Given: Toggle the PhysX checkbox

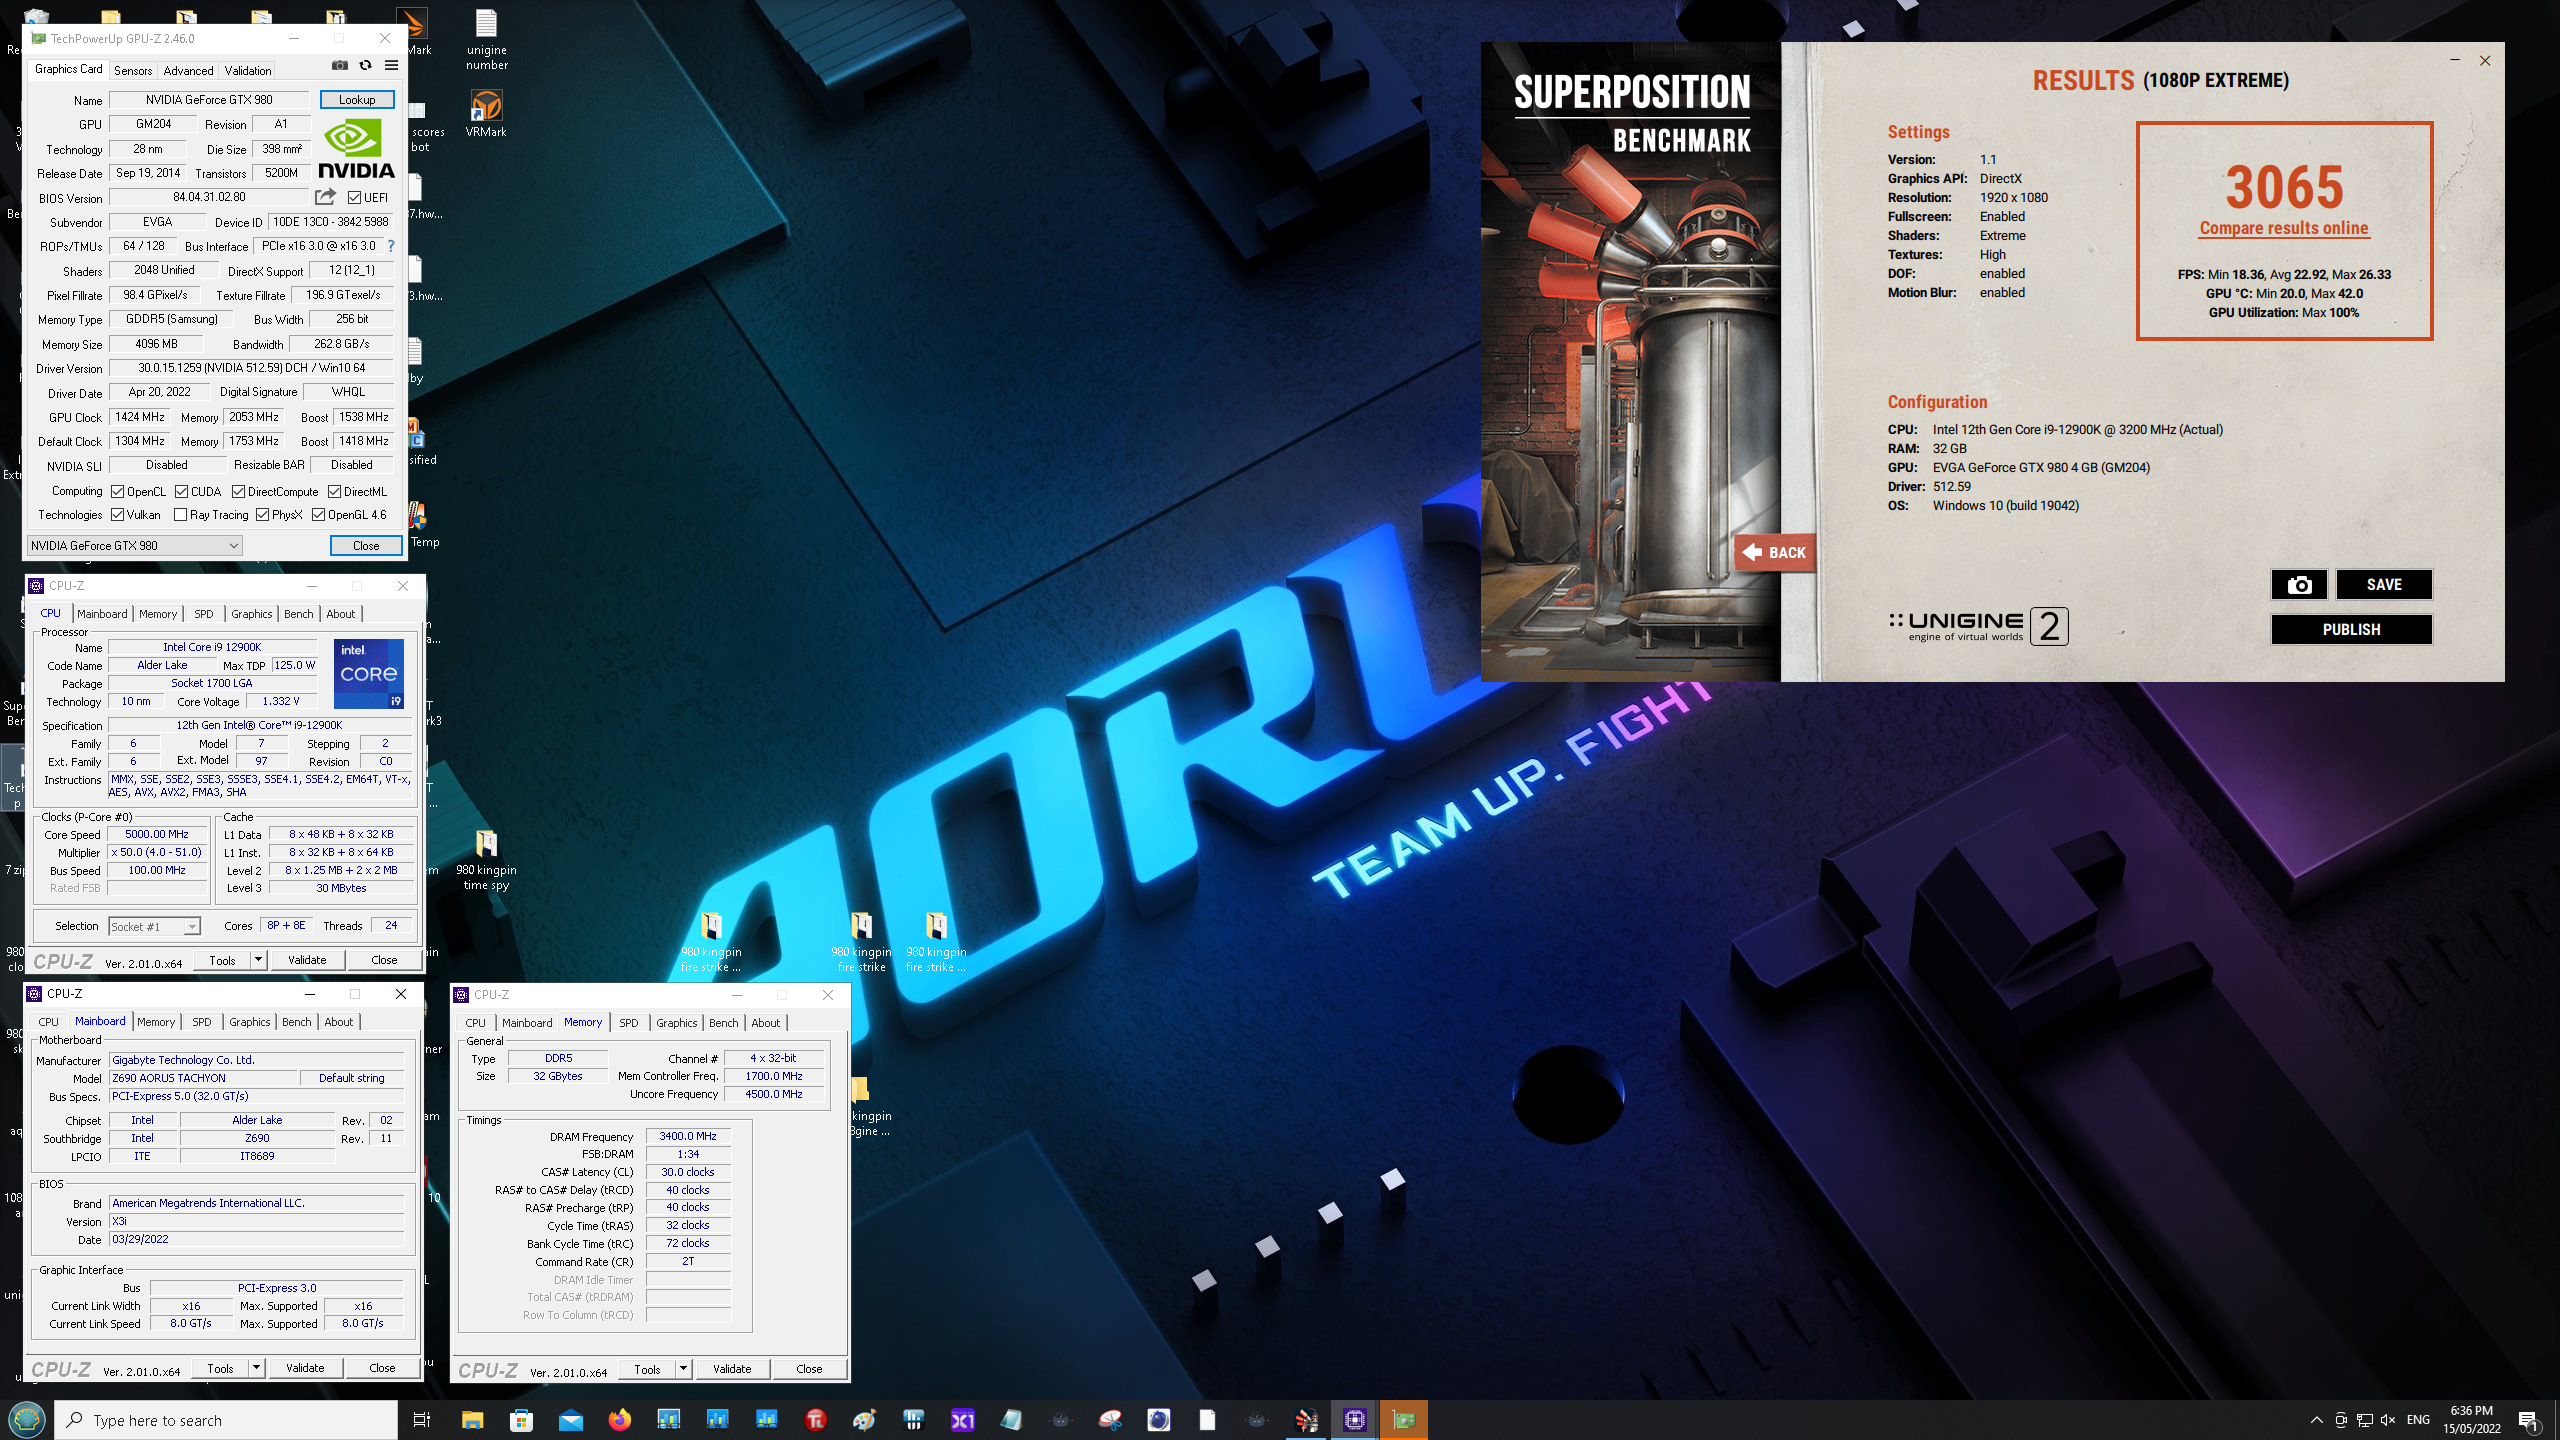Looking at the screenshot, I should [263, 515].
